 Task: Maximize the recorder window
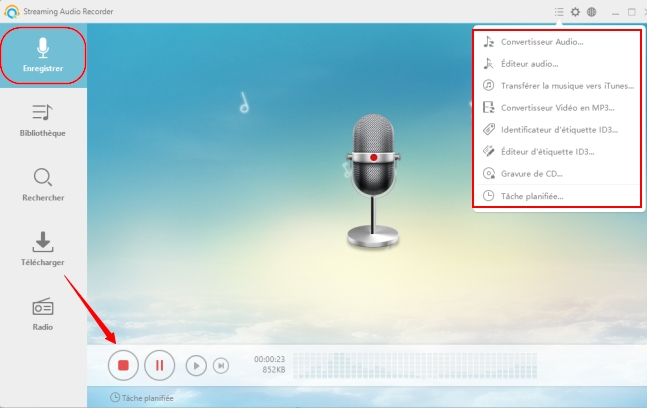pos(631,12)
